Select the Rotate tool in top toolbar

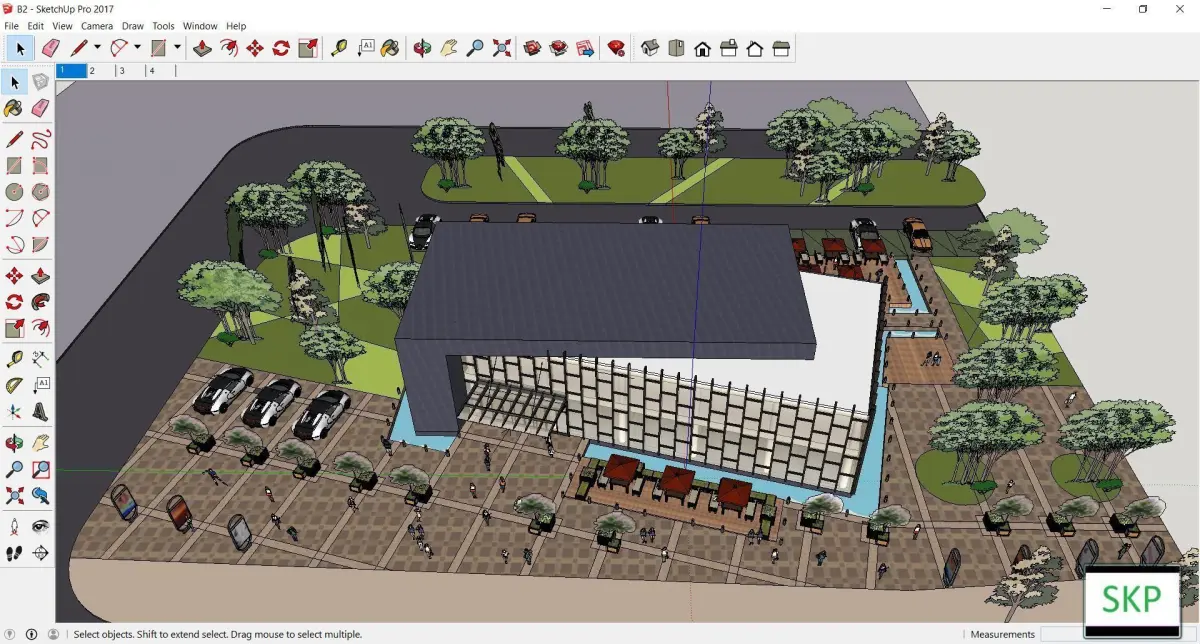coord(281,47)
